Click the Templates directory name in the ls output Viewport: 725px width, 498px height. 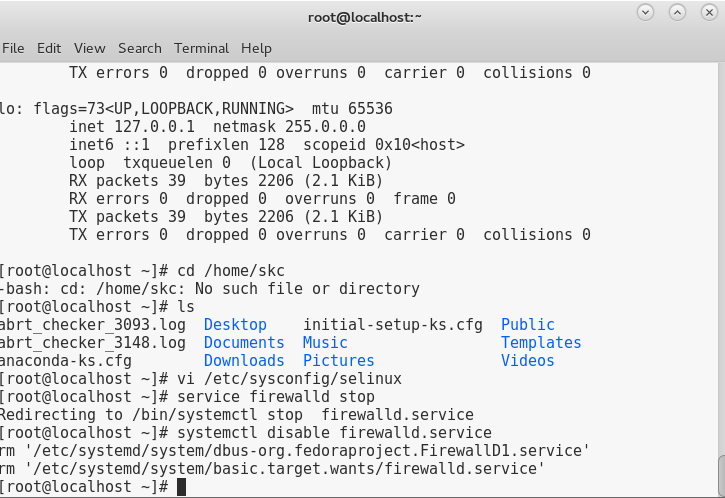pyautogui.click(x=541, y=343)
